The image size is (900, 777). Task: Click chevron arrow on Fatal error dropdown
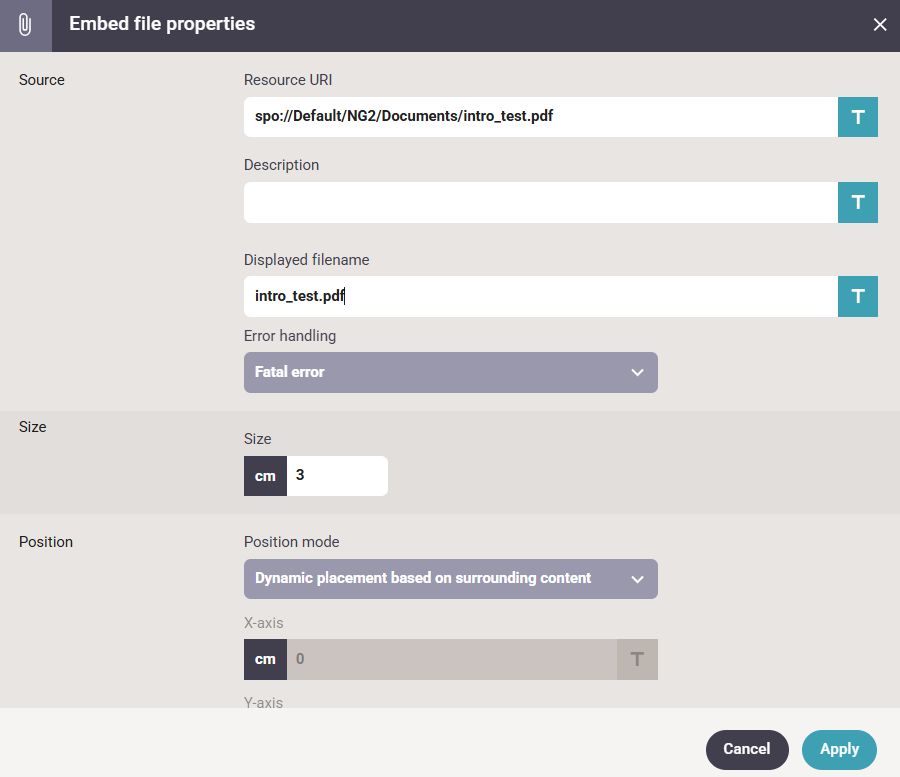(x=637, y=372)
